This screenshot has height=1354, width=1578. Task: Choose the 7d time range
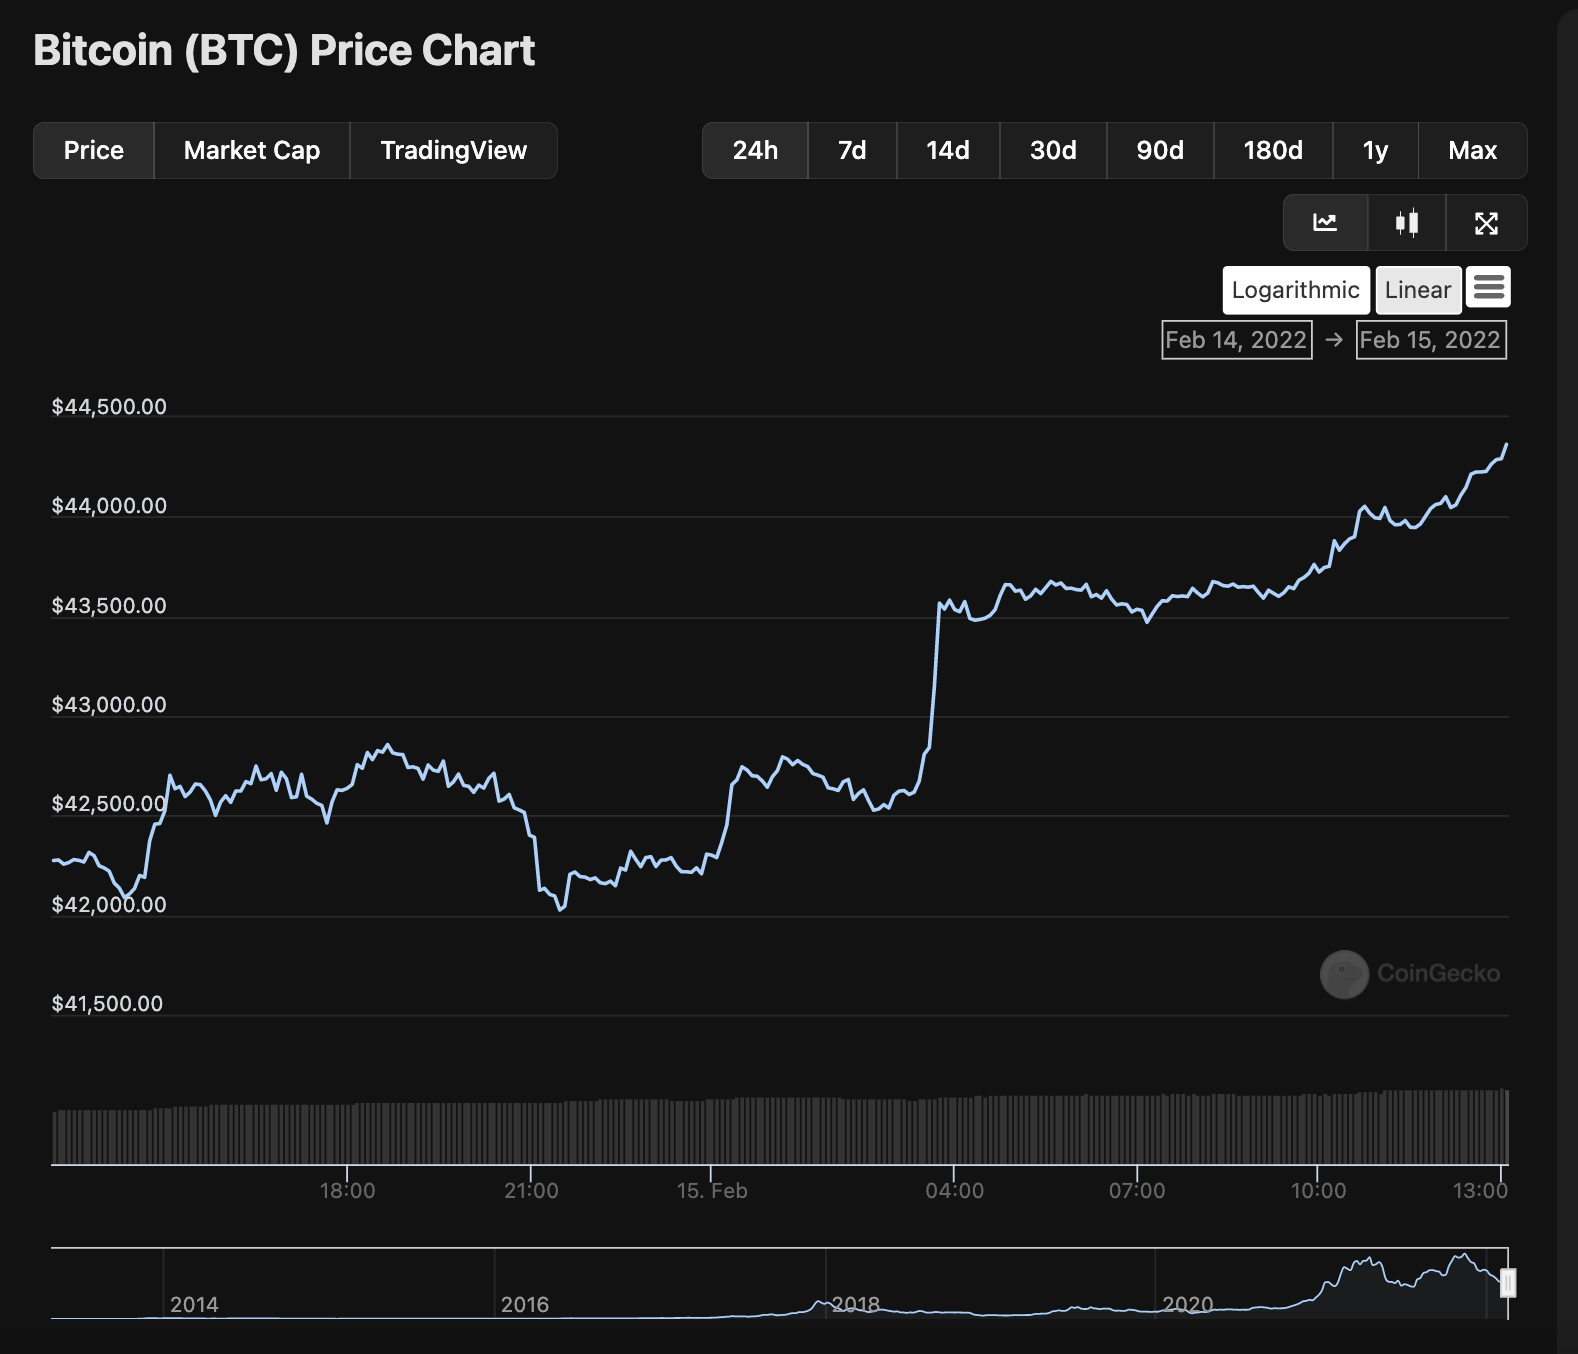coord(852,150)
